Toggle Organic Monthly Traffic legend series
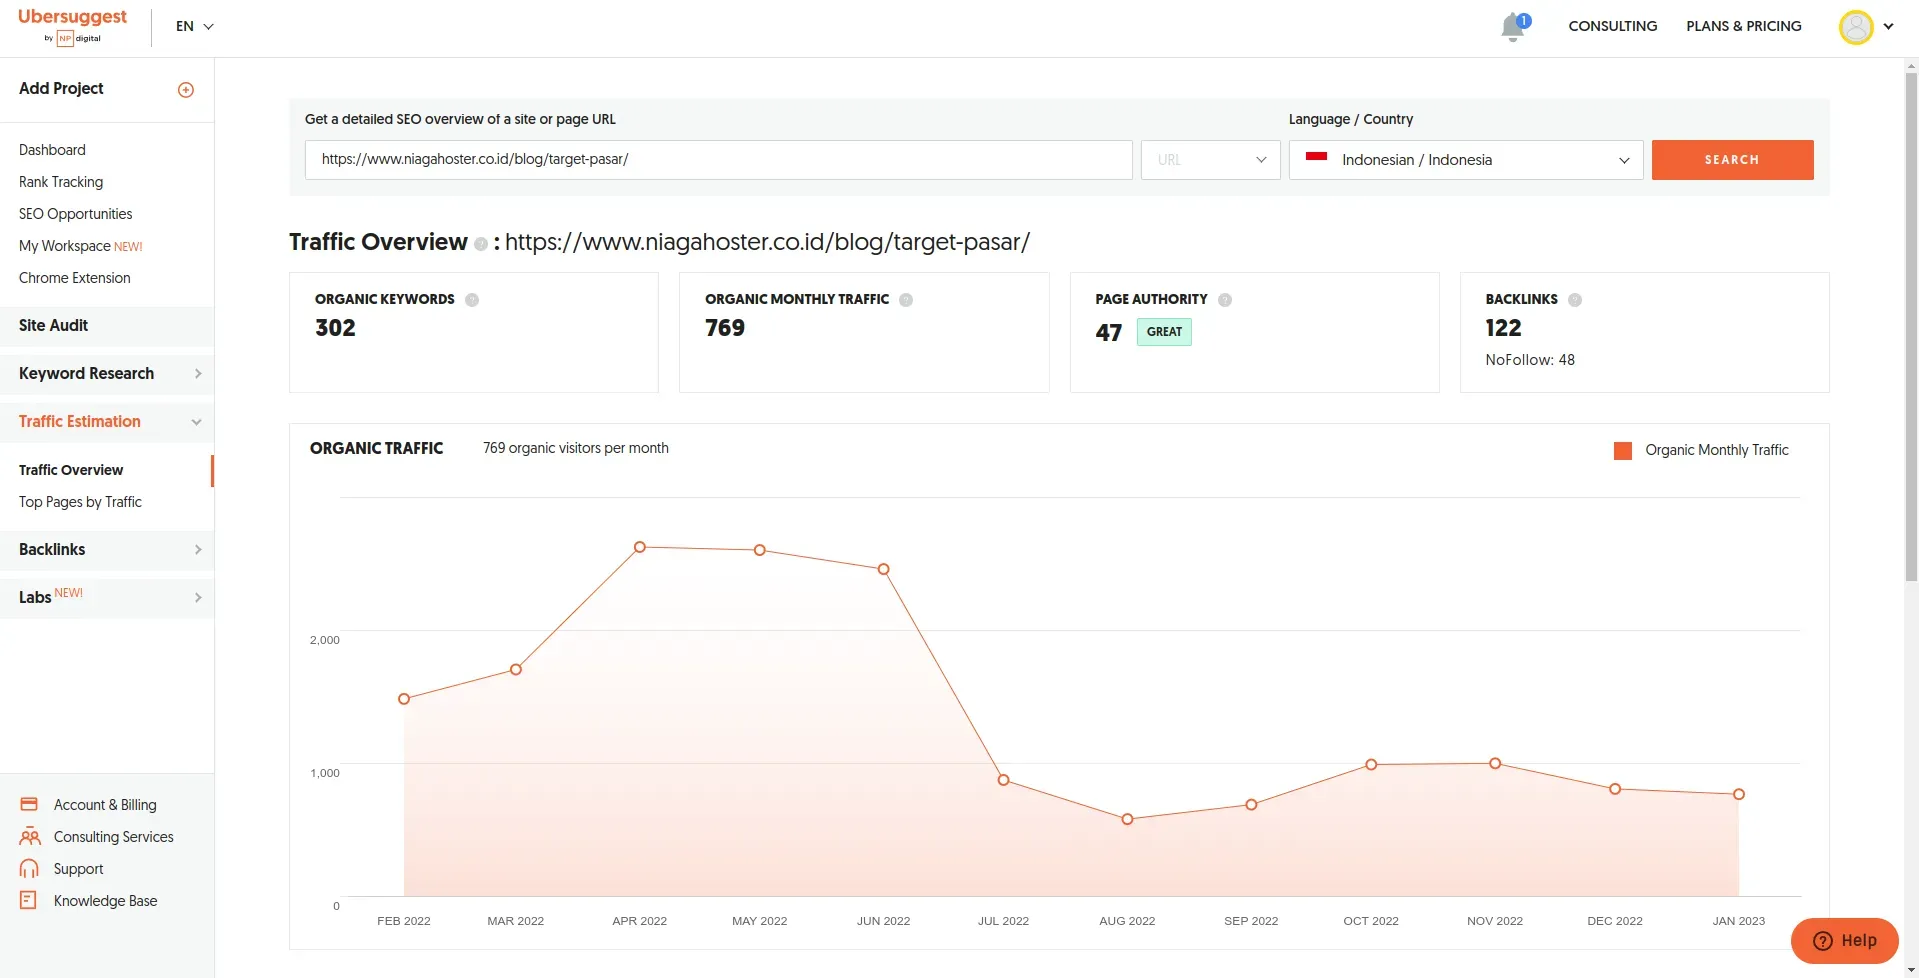The image size is (1919, 978). [1701, 451]
